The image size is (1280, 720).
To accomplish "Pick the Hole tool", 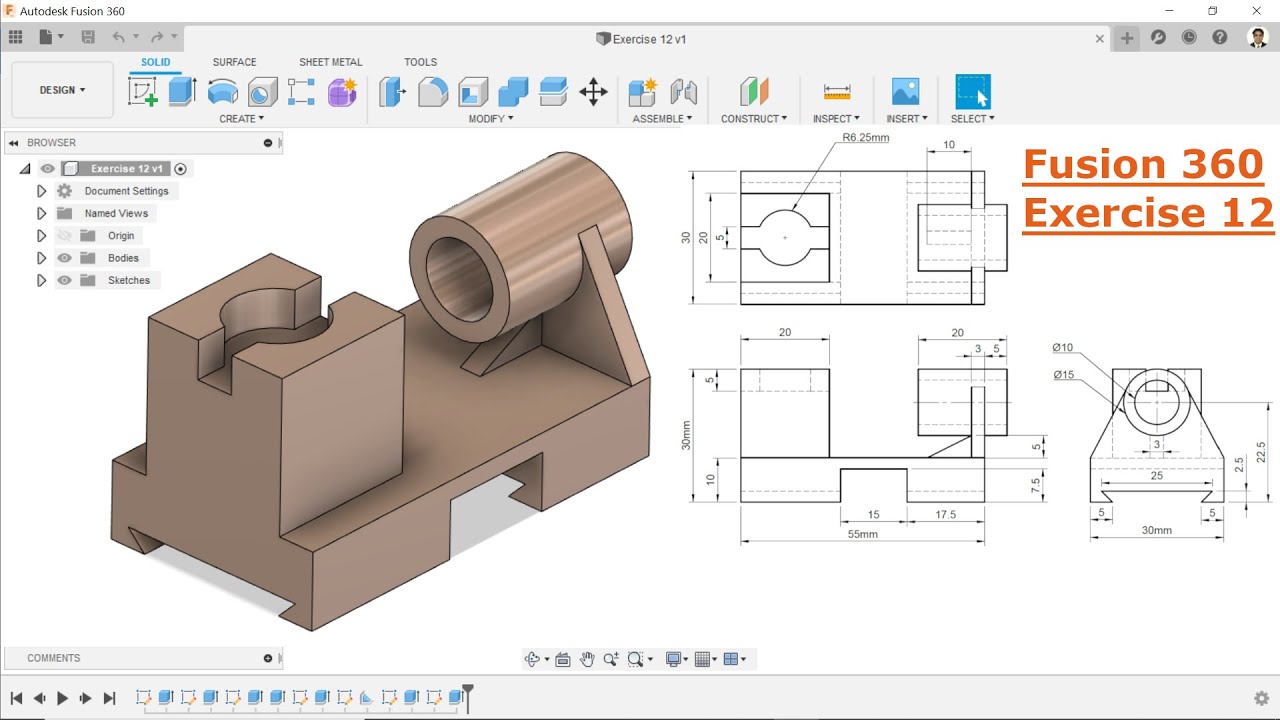I will [x=262, y=92].
